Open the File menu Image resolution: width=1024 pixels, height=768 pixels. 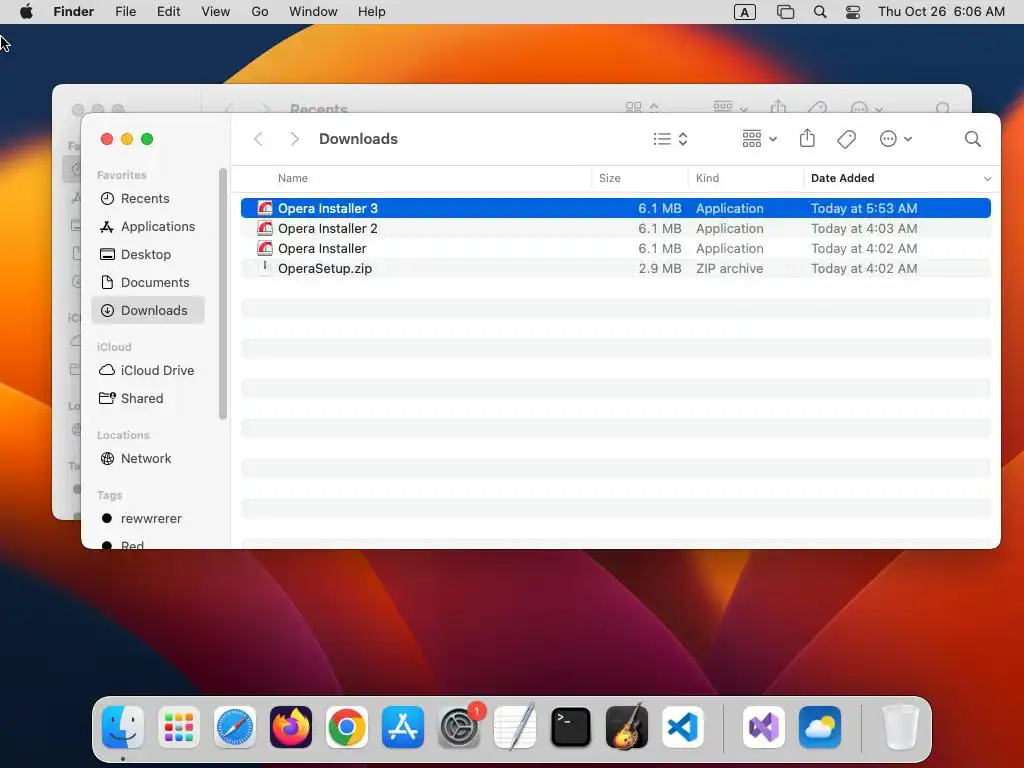125,12
